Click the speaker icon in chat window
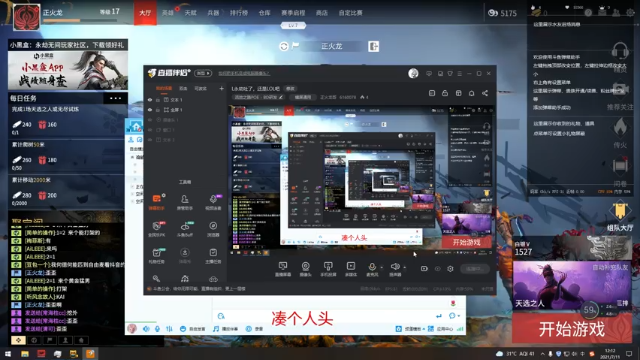Screen dimensions: 640x360 146,329
